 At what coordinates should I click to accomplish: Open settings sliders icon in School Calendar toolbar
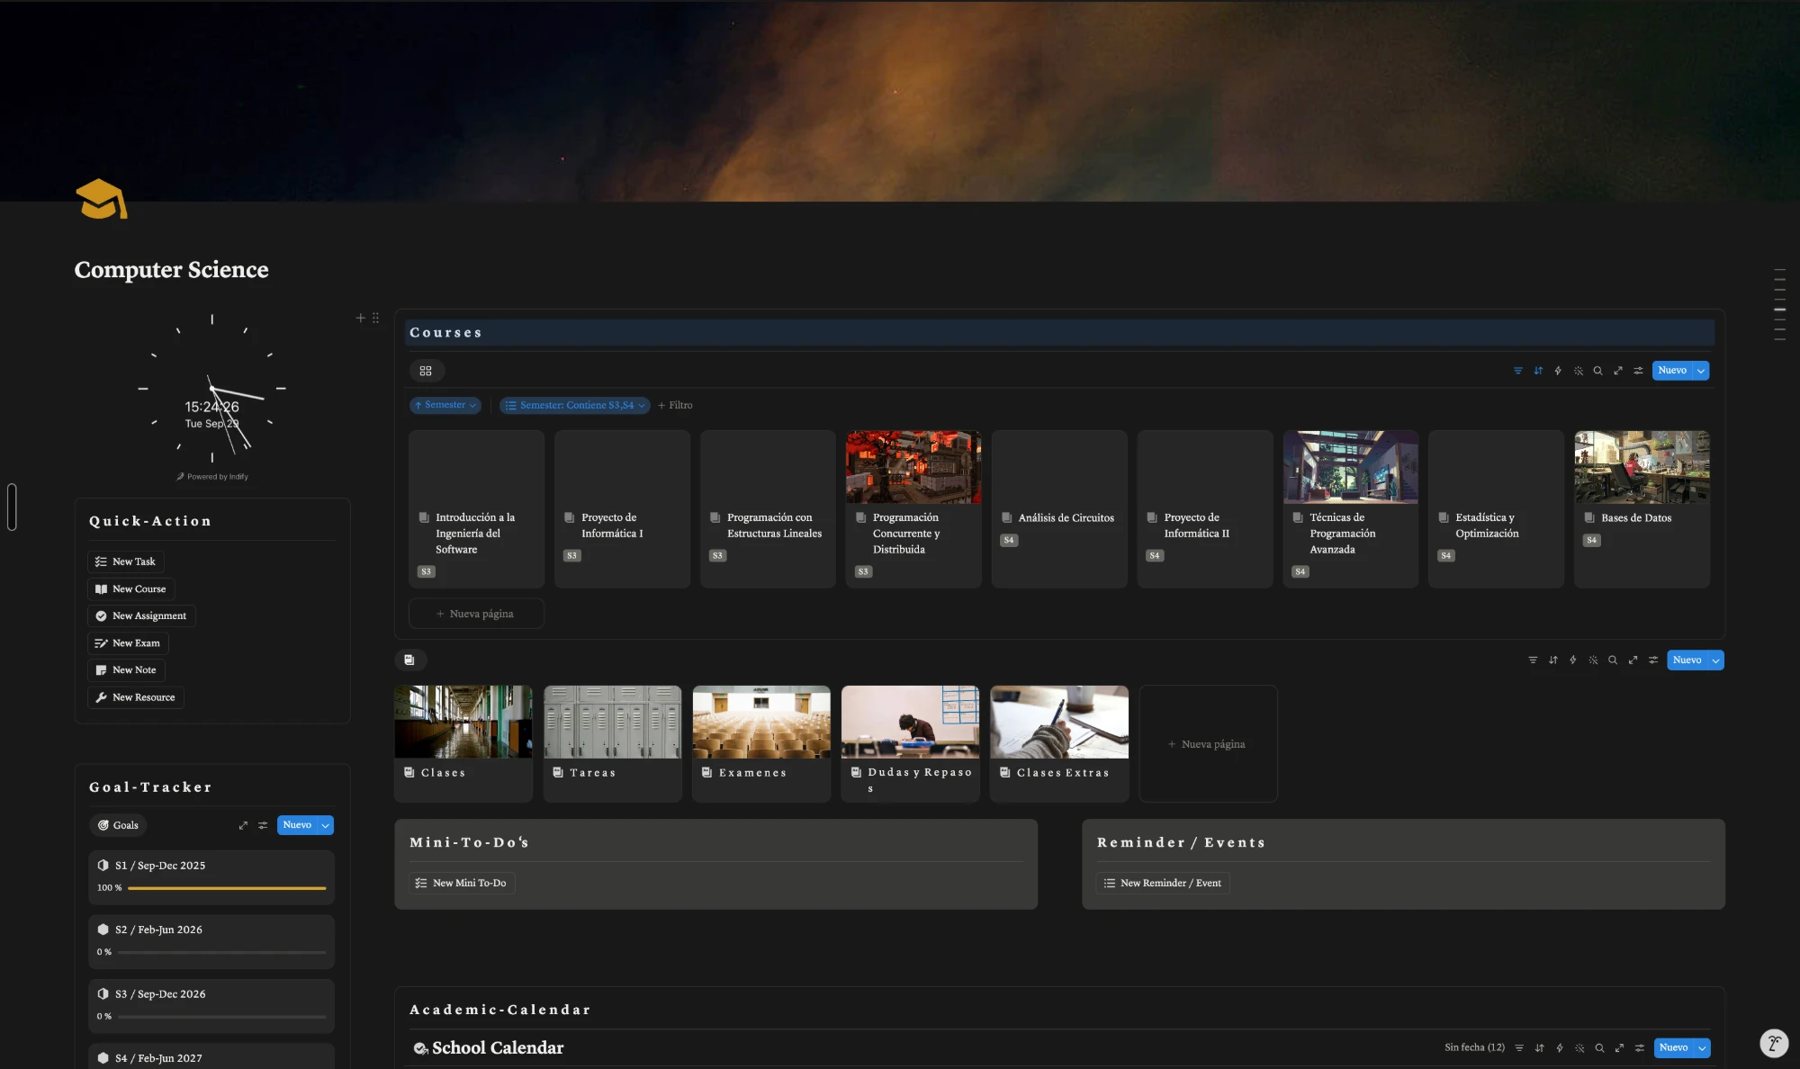(1639, 1048)
